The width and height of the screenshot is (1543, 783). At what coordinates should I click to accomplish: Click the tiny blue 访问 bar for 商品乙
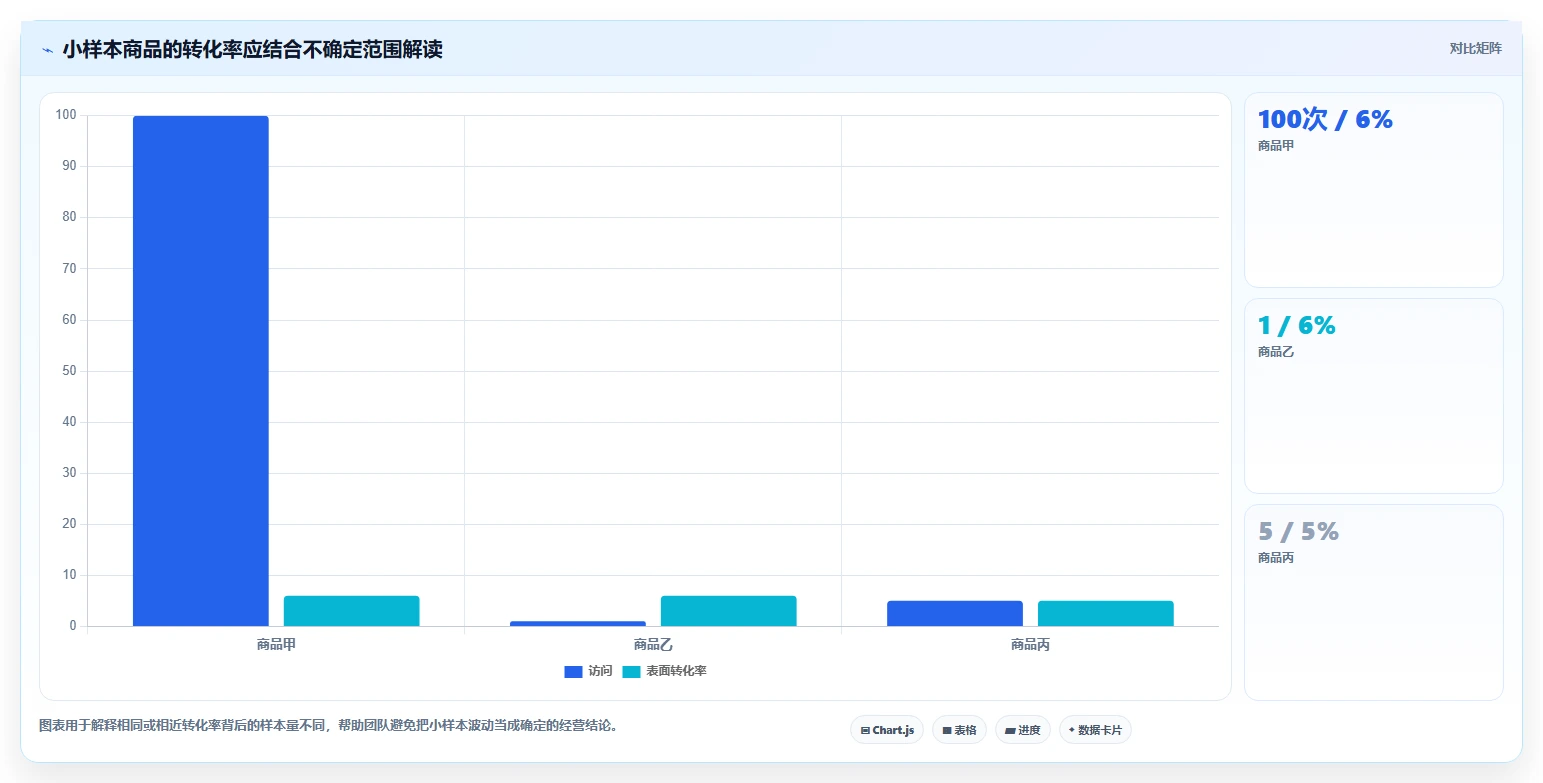578,623
